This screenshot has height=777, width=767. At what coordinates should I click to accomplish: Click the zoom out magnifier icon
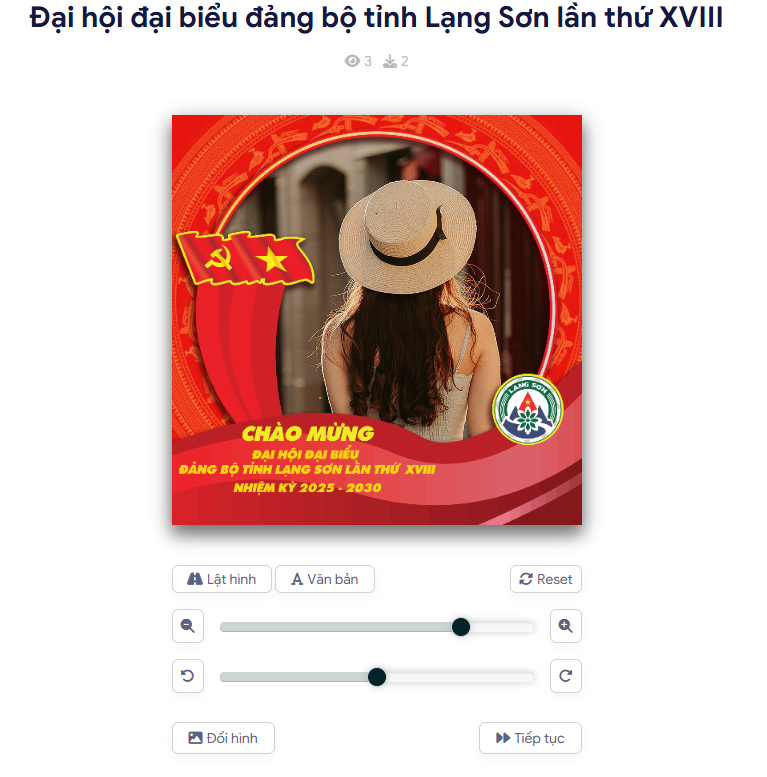(188, 626)
